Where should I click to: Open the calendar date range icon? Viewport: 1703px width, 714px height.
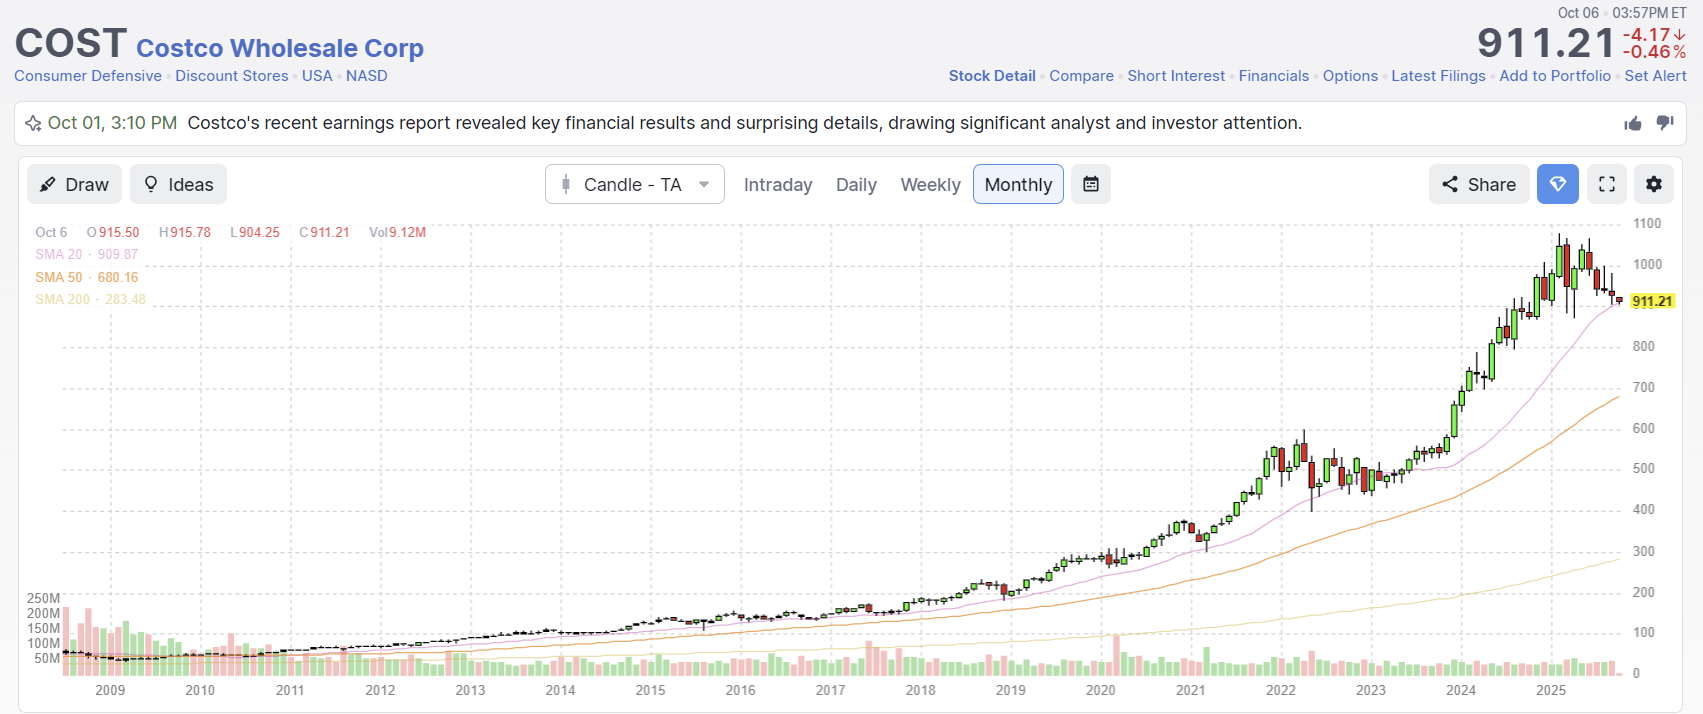[x=1091, y=184]
